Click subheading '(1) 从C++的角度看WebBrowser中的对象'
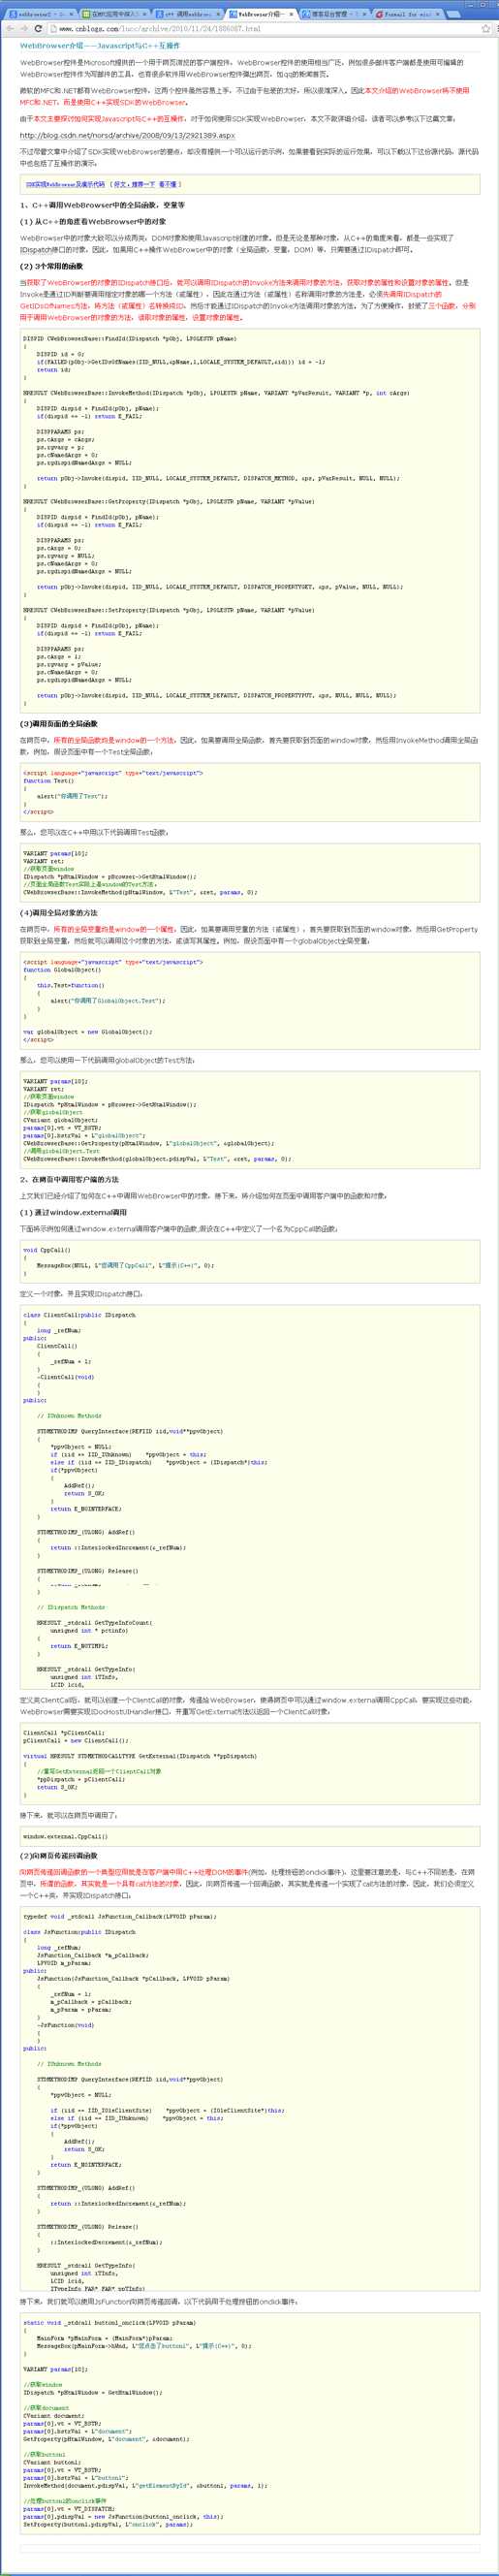The image size is (499, 2576). click(93, 222)
